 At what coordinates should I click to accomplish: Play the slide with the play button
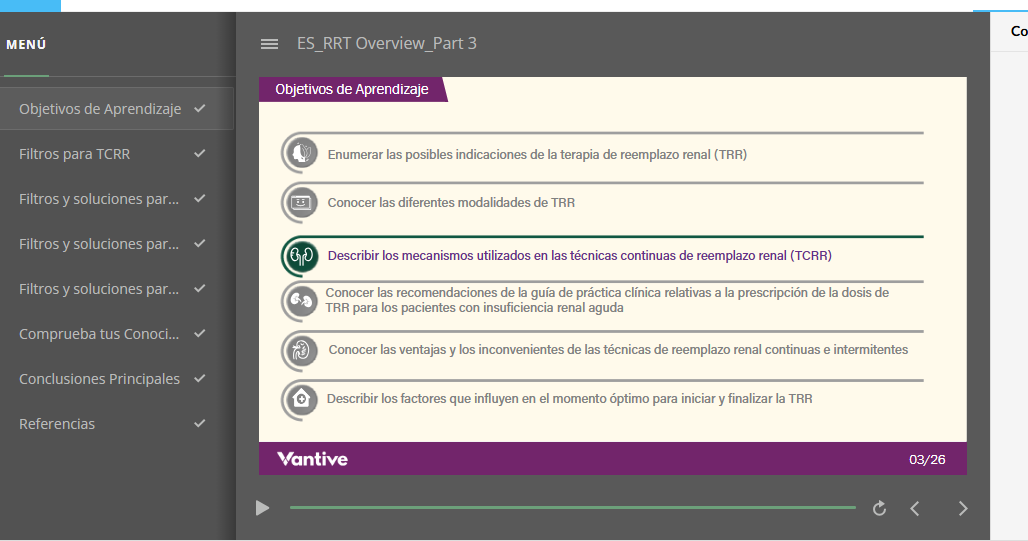[x=262, y=508]
